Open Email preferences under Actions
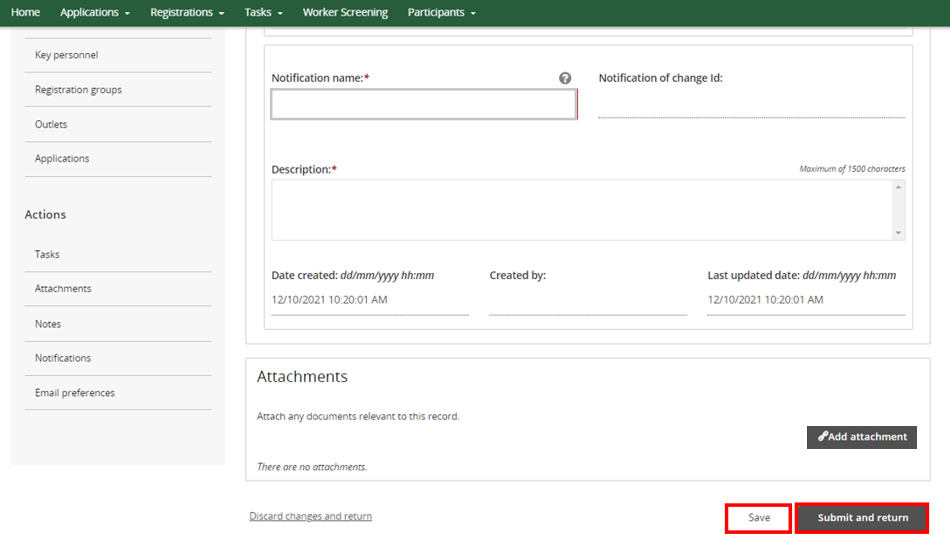 pyautogui.click(x=75, y=393)
